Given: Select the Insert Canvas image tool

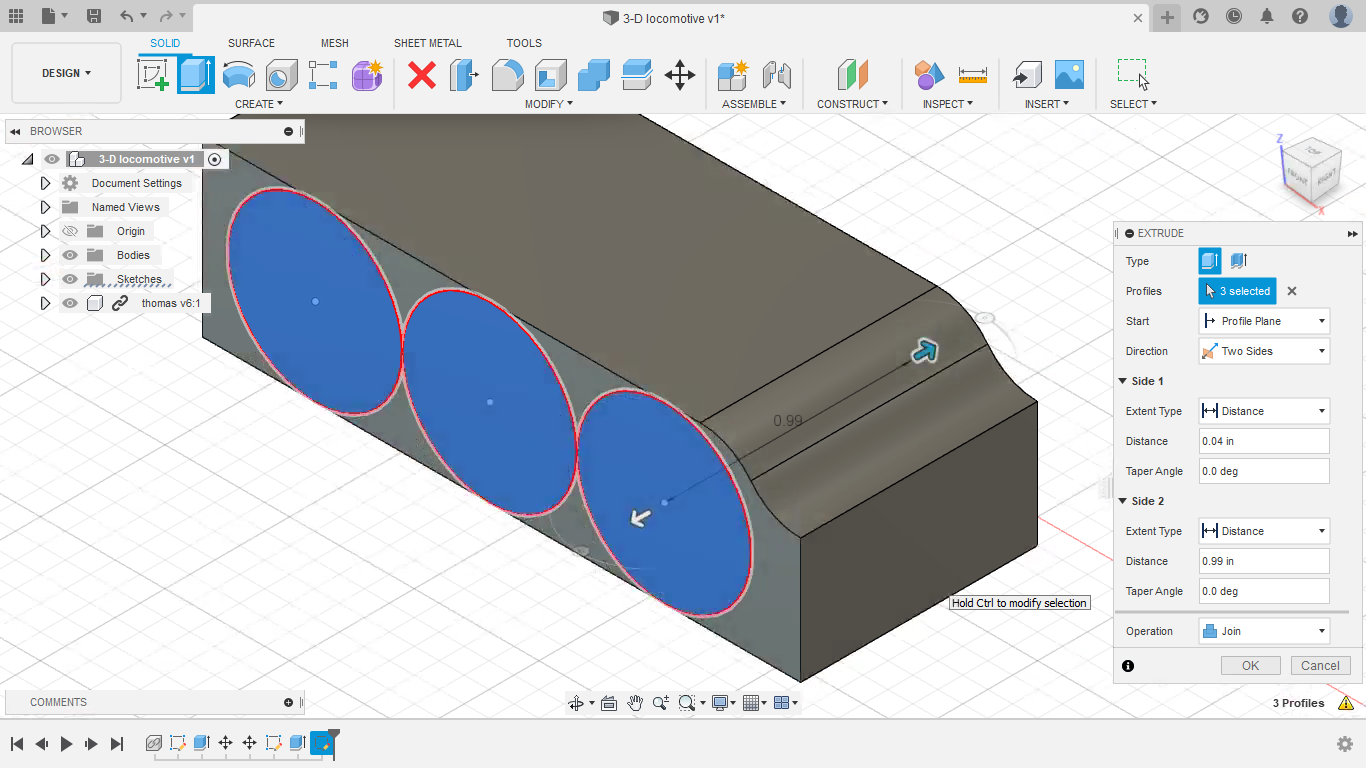Looking at the screenshot, I should (1069, 75).
